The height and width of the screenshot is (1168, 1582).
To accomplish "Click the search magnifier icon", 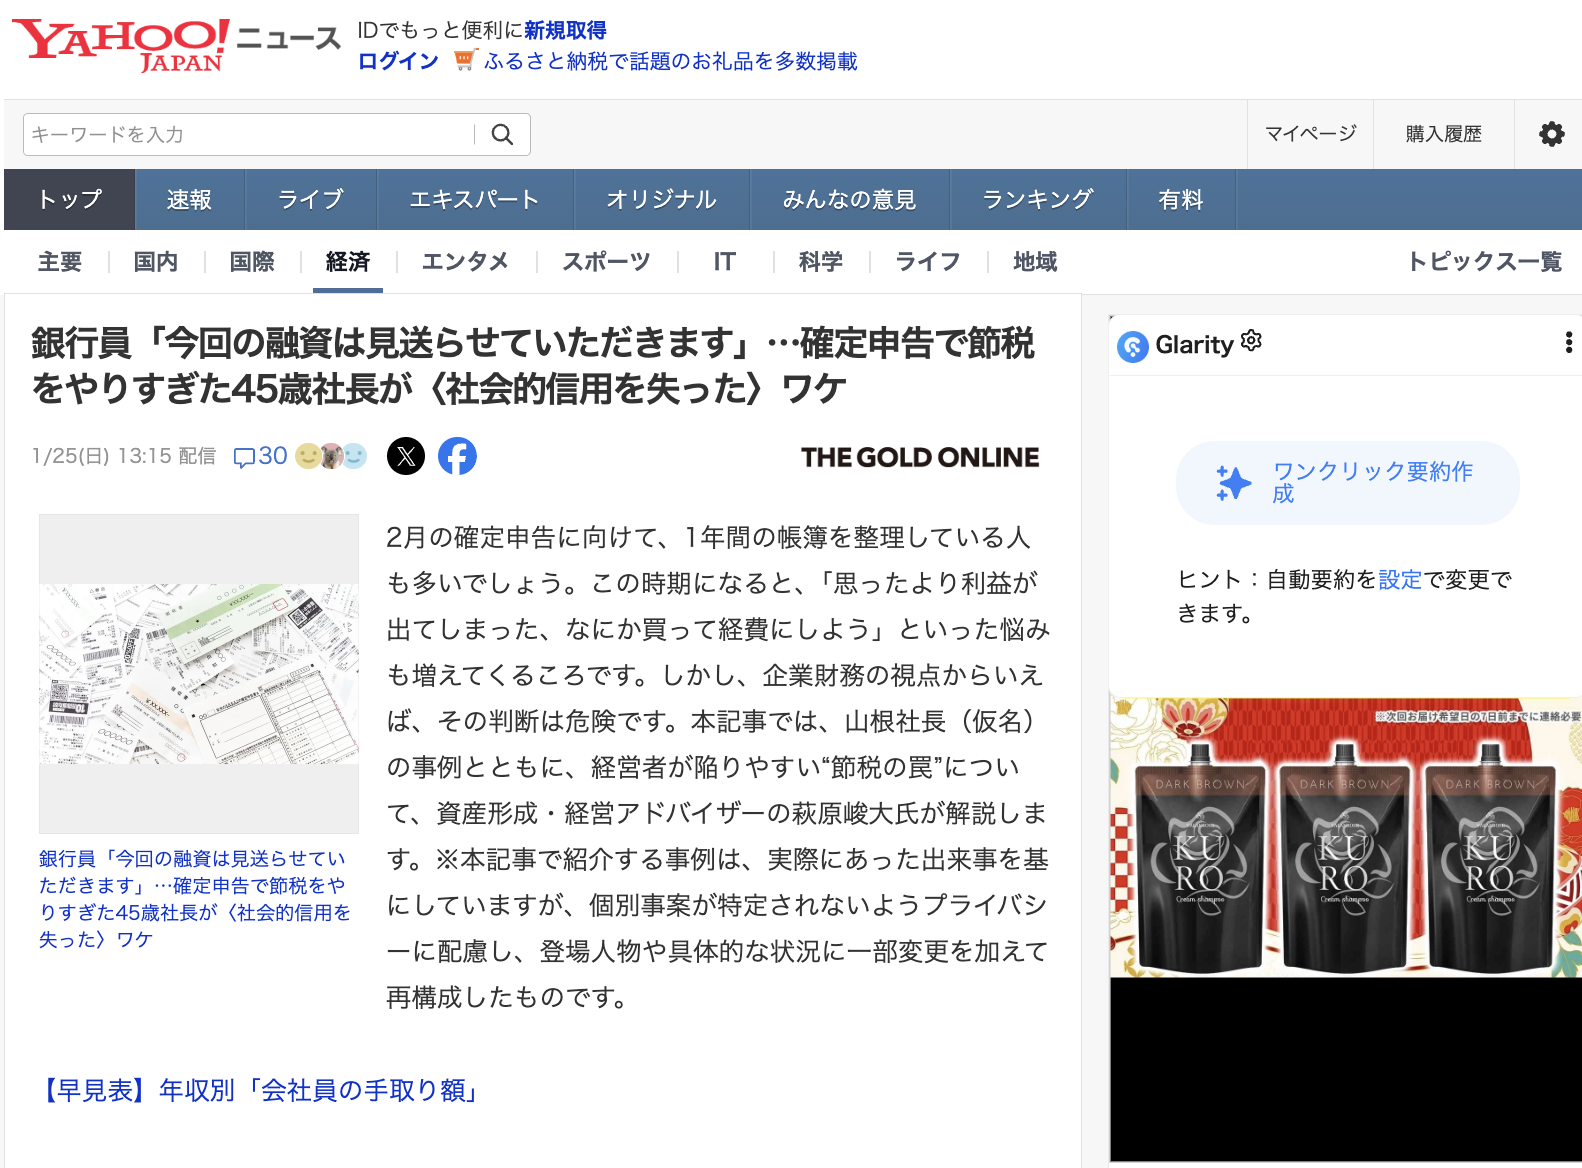I will (502, 134).
